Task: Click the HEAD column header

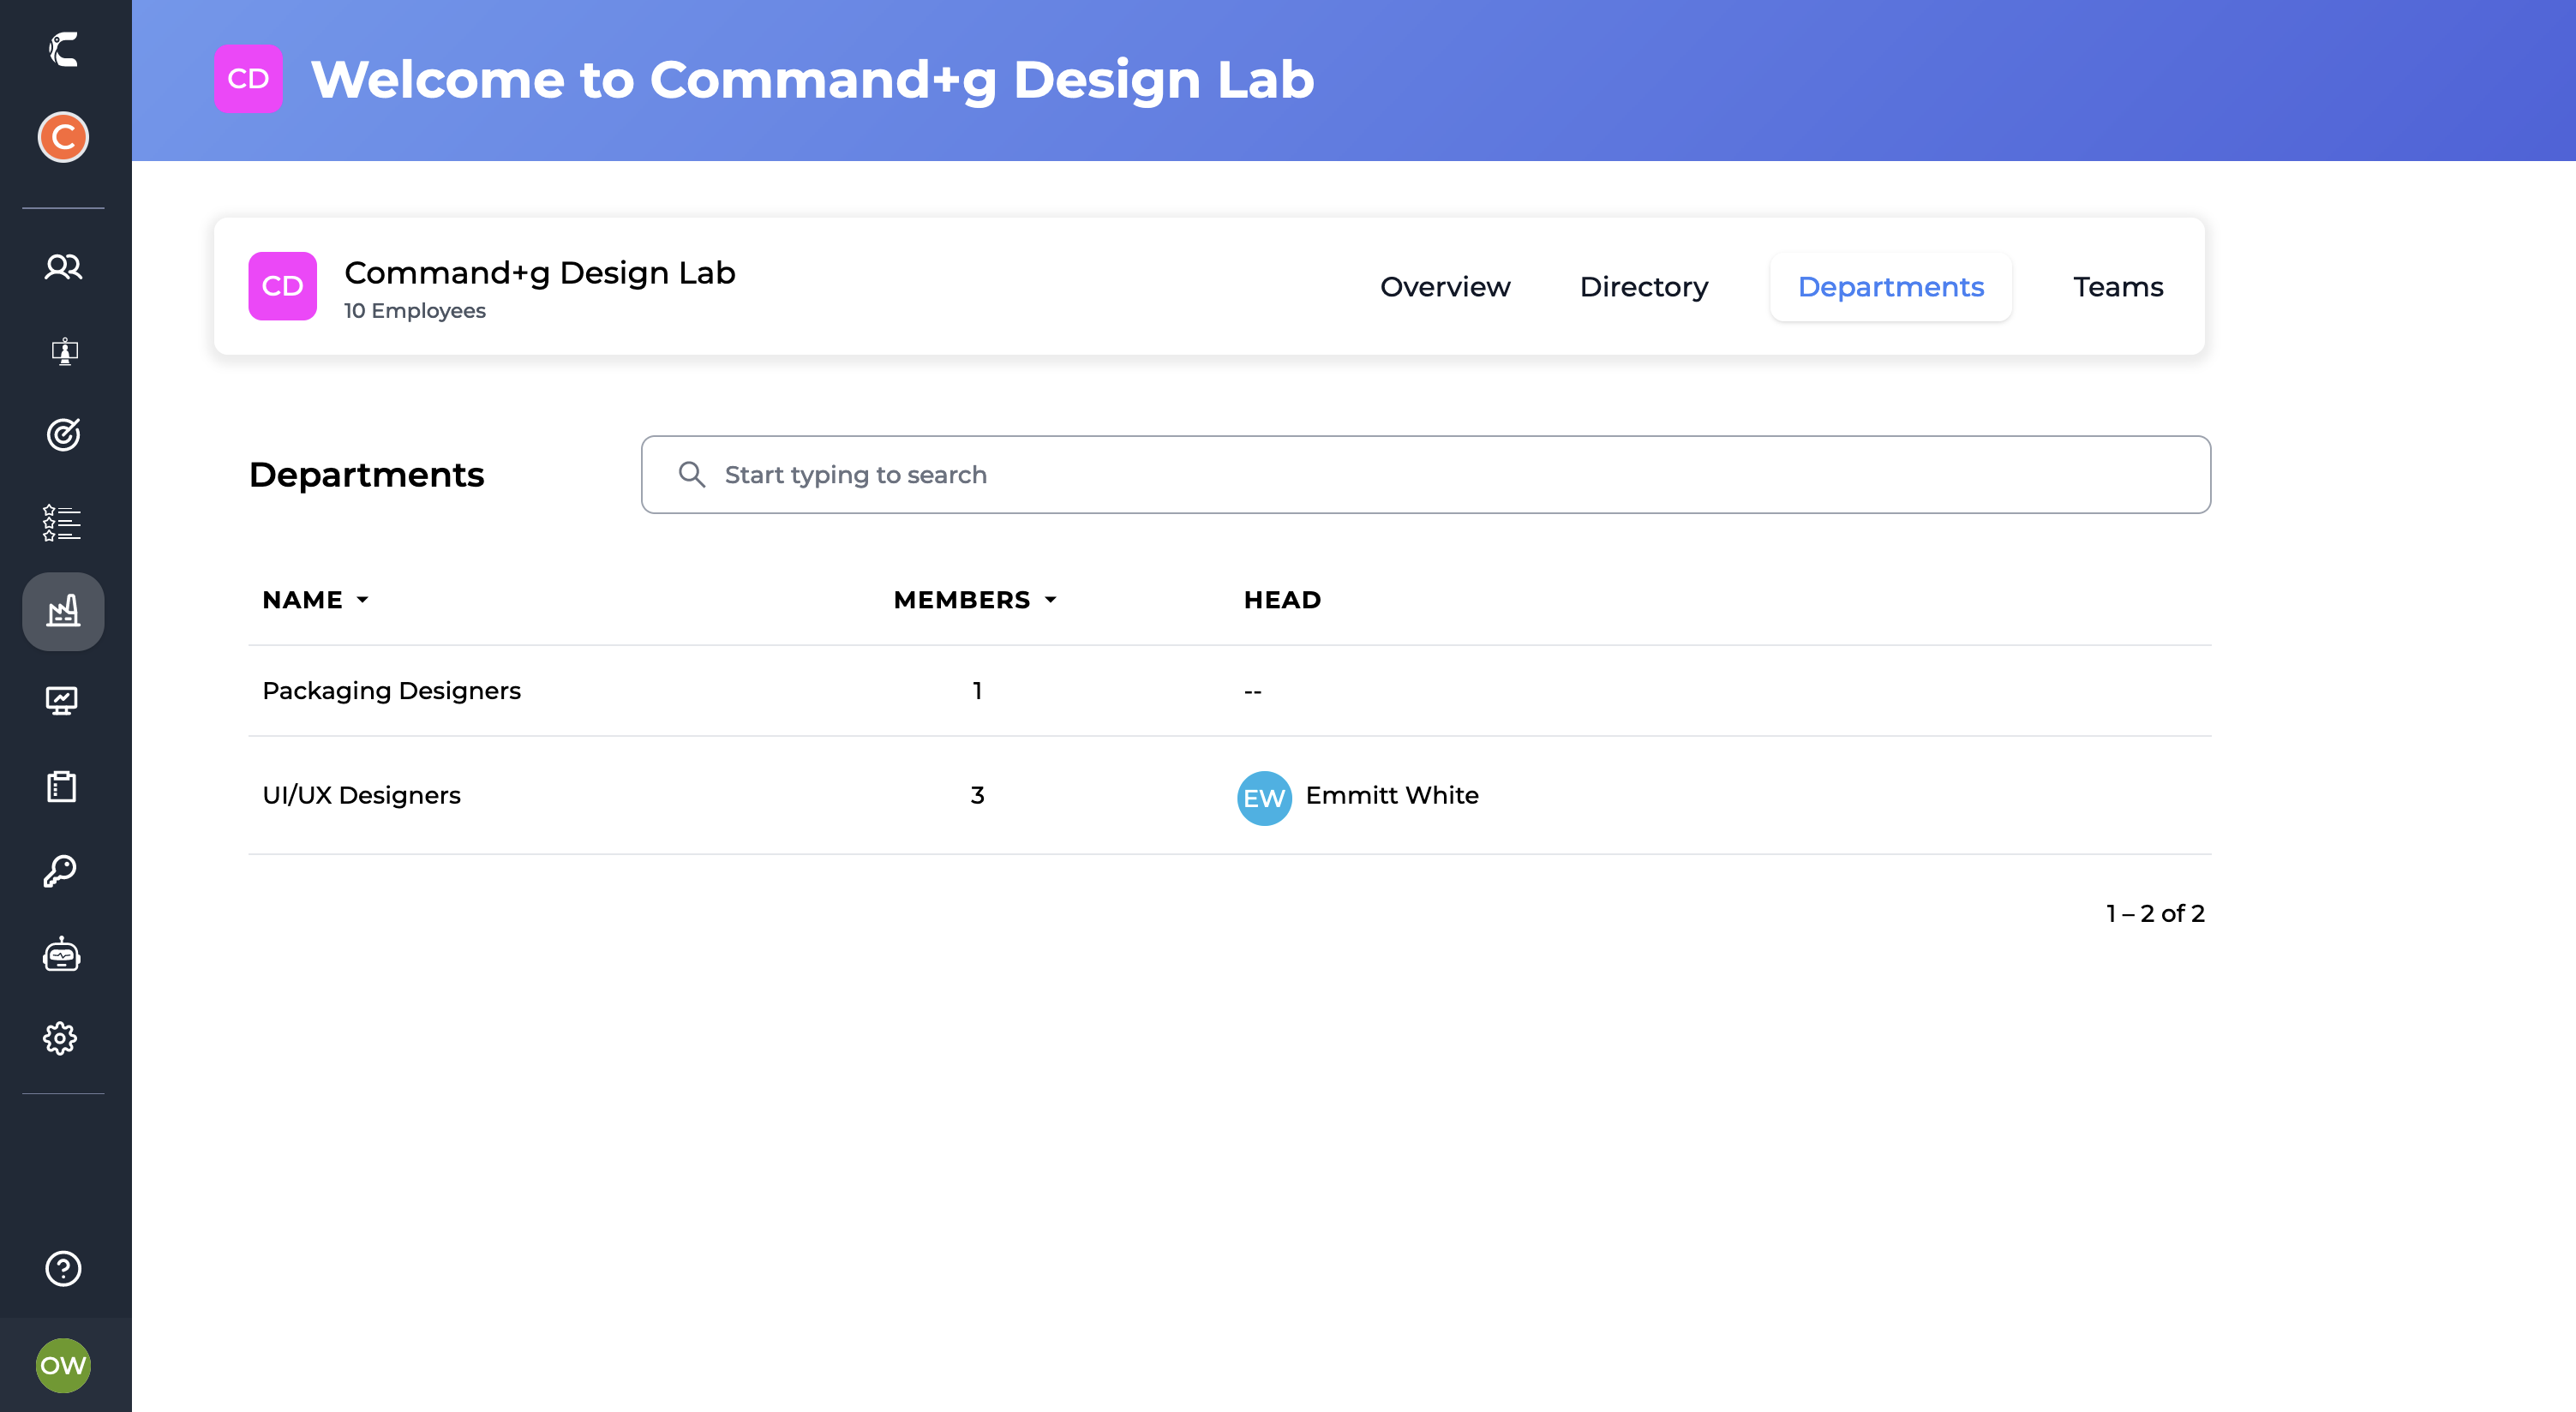Action: (1282, 600)
